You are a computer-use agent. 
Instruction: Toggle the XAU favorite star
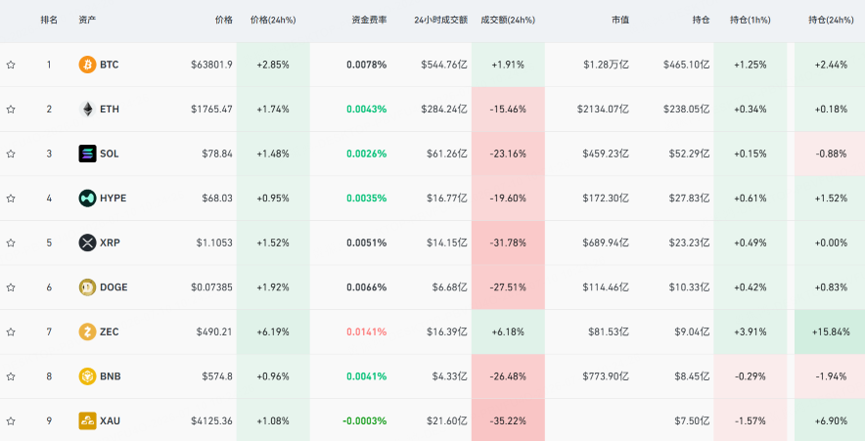[10, 421]
